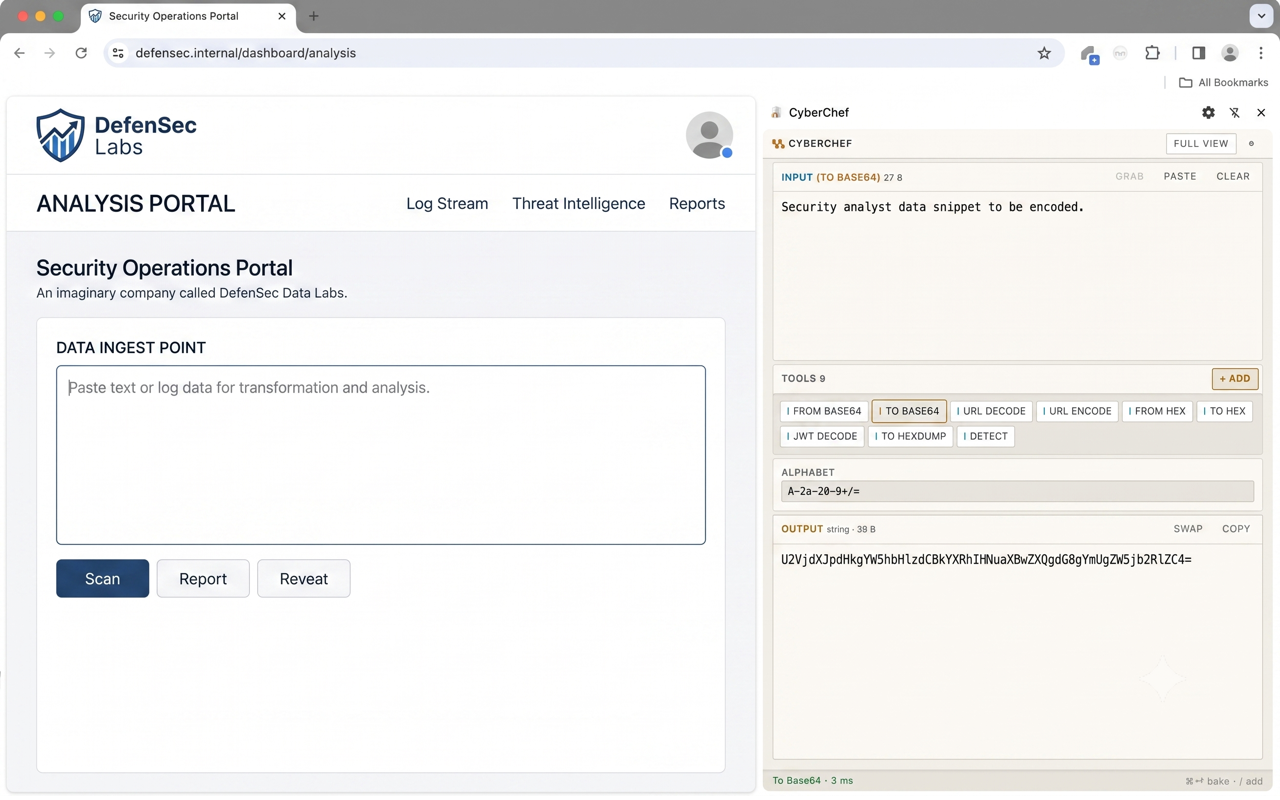1280x800 pixels.
Task: Click the Reveat button
Action: [x=304, y=579]
